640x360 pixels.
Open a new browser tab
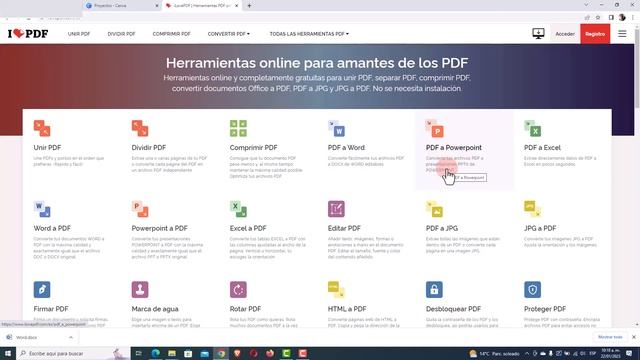pos(249,6)
